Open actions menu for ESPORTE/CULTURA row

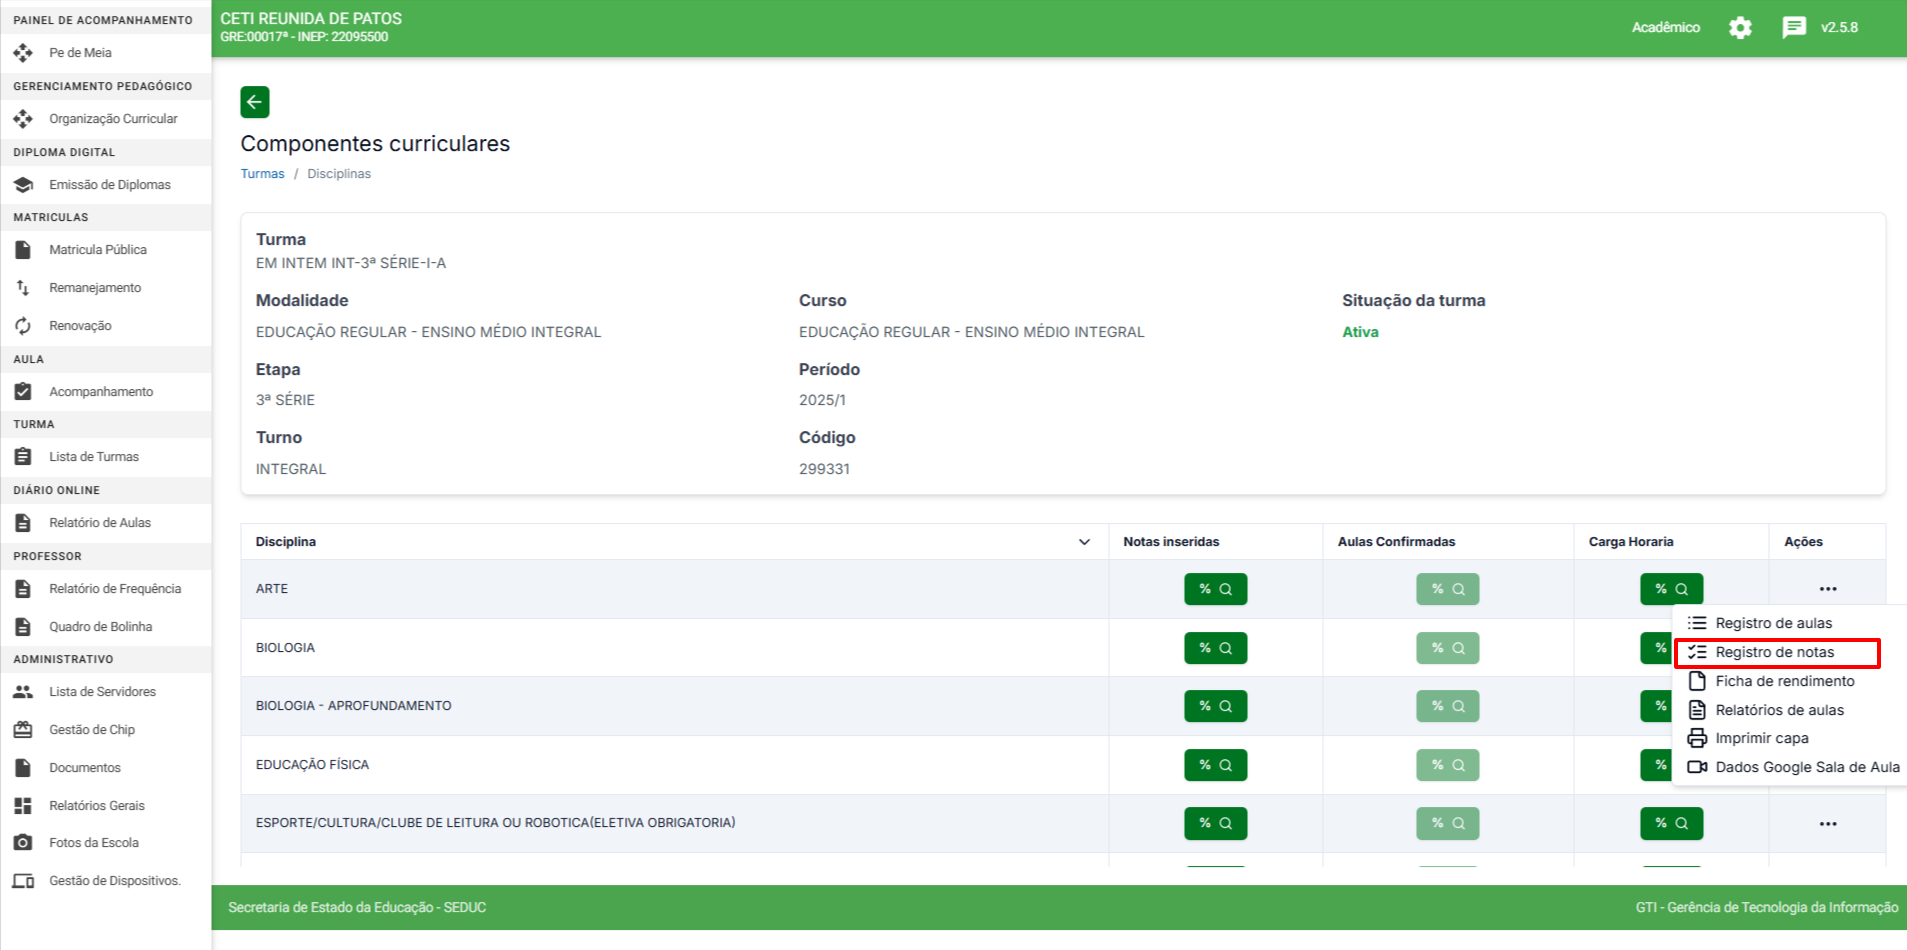pyautogui.click(x=1827, y=824)
